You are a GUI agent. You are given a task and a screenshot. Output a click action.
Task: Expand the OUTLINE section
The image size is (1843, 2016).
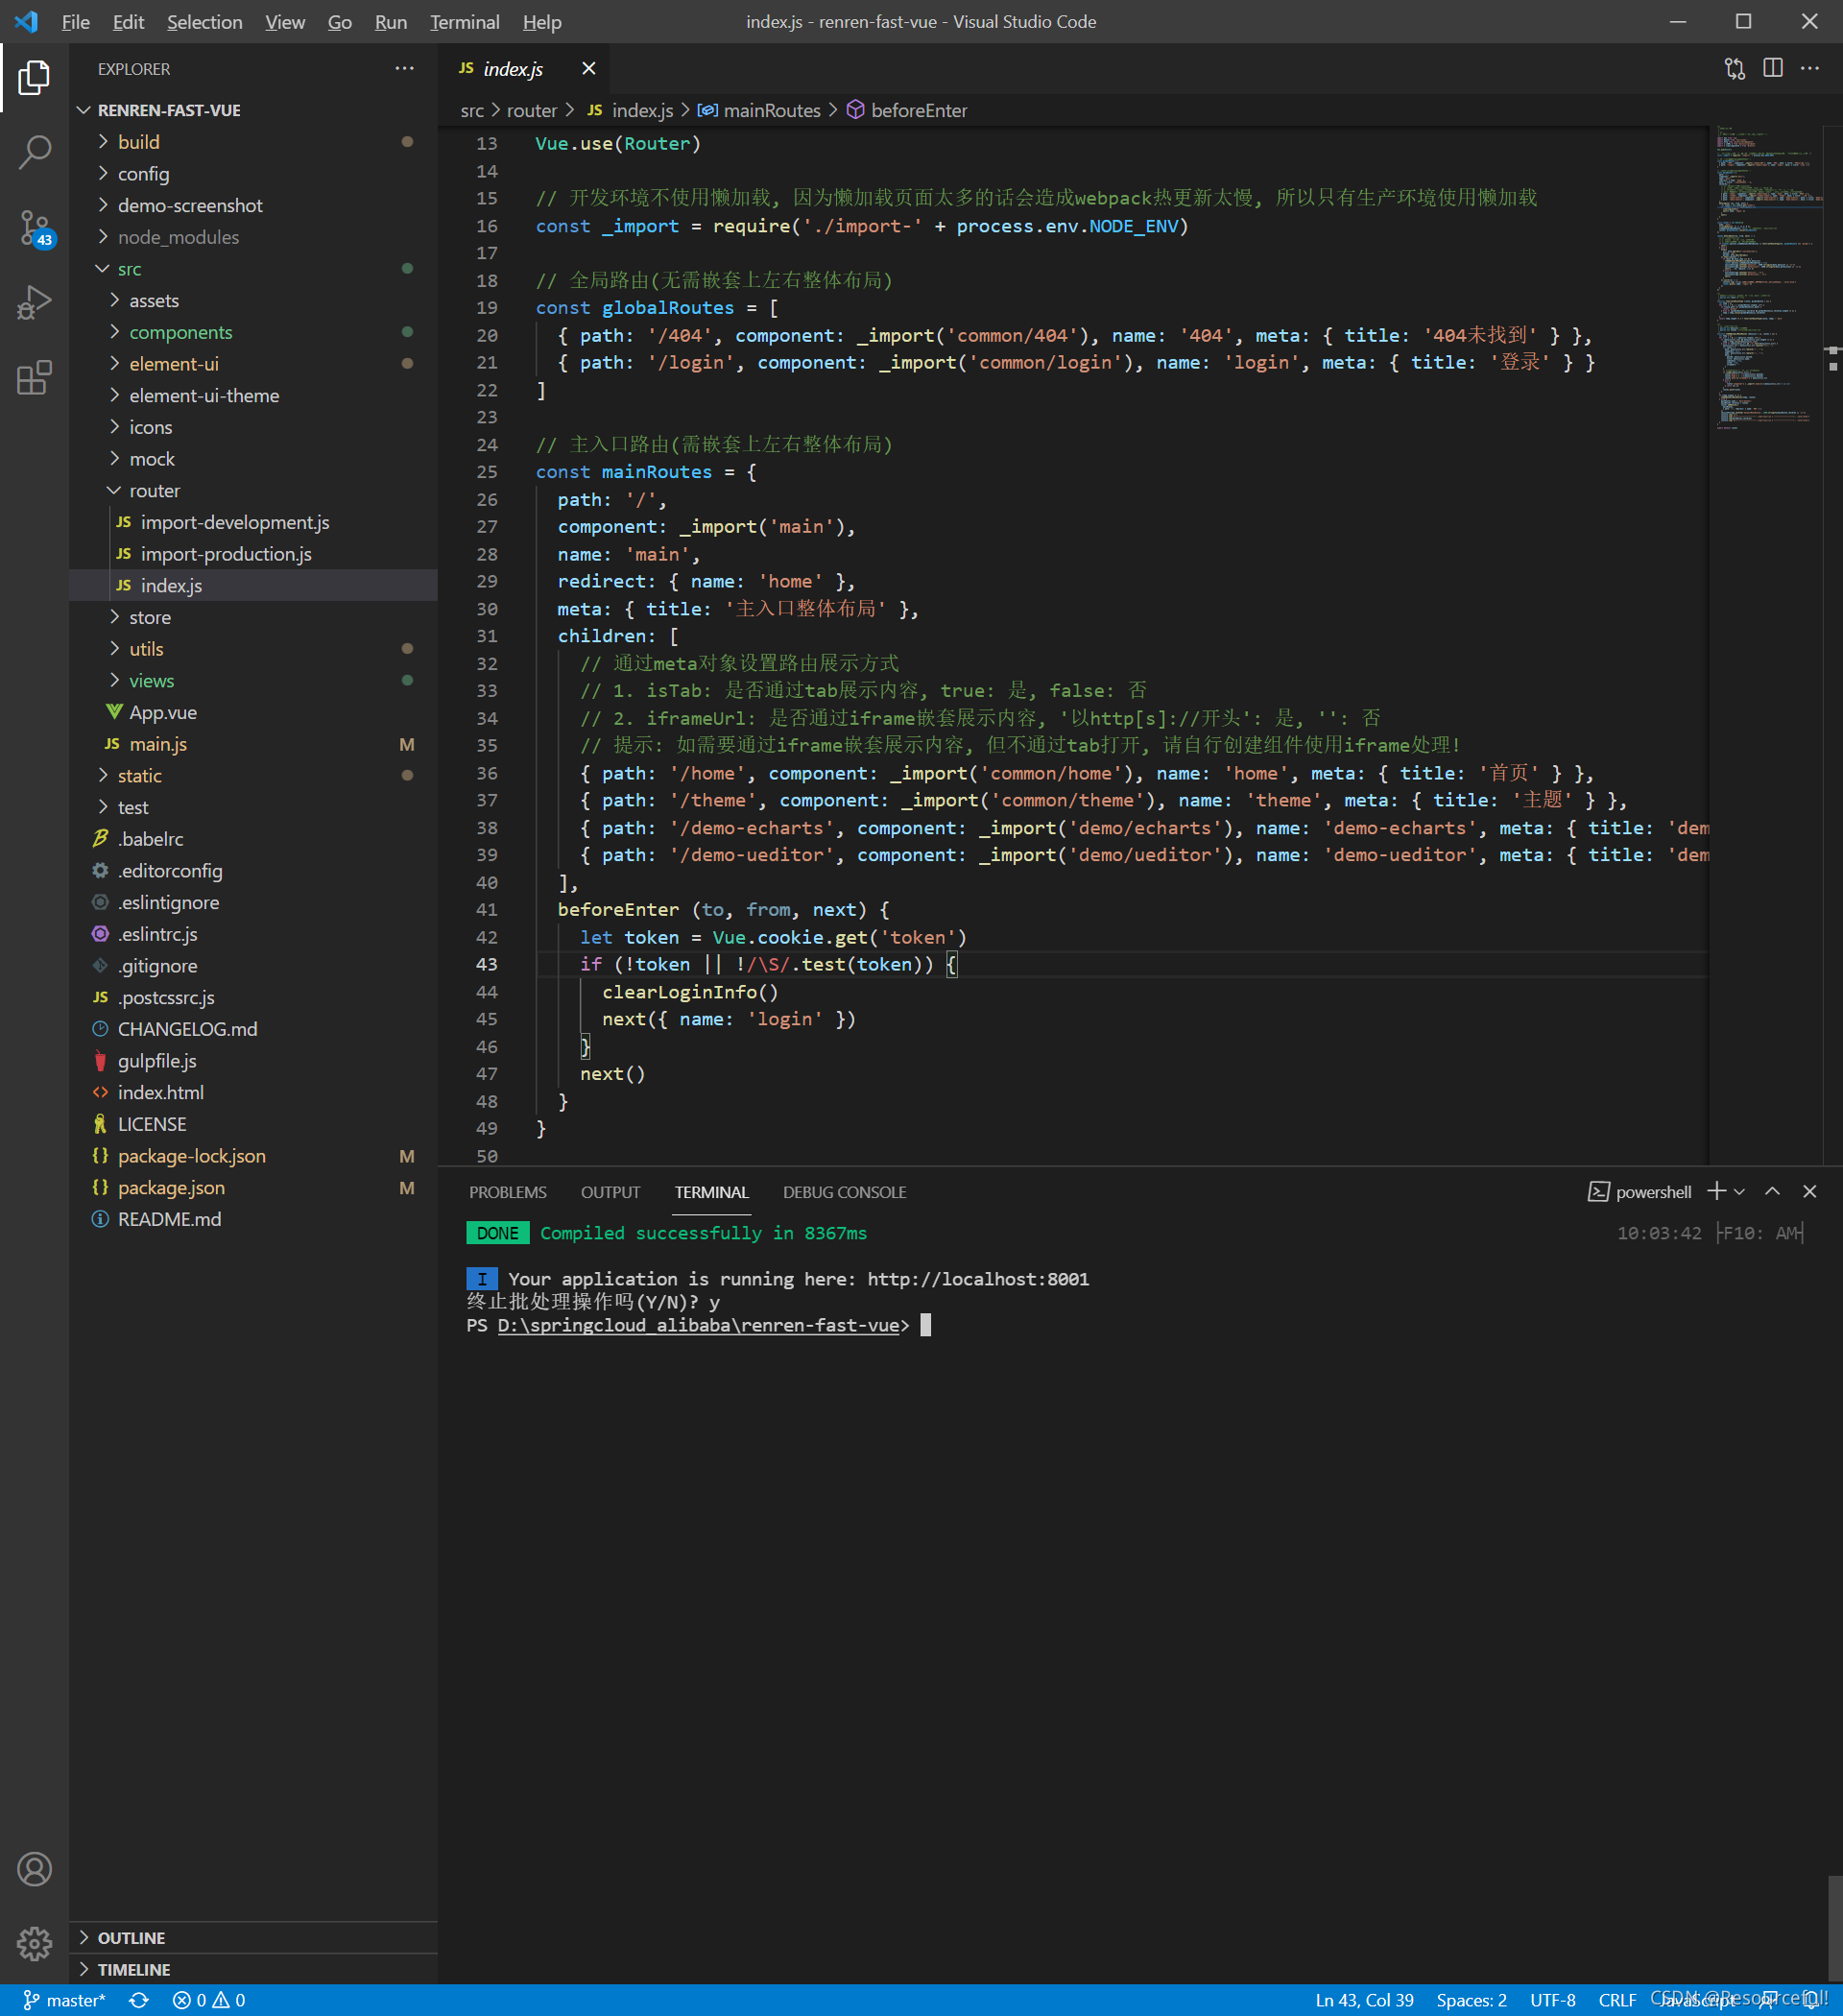253,1938
